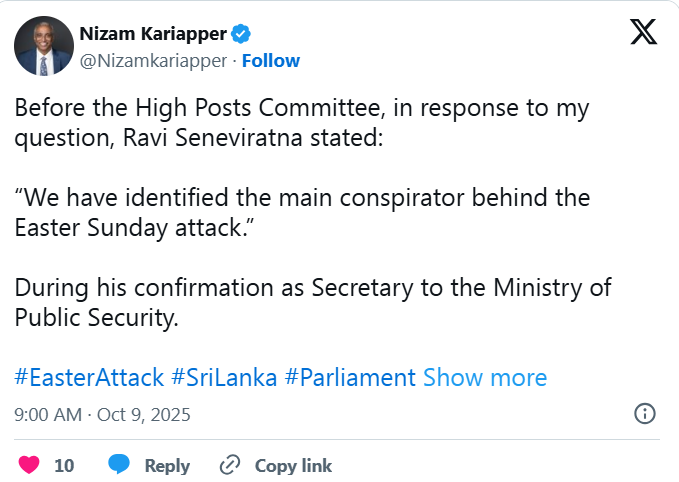Open the #SriLanka hashtag
Screen dimensions: 679x482
pos(224,378)
